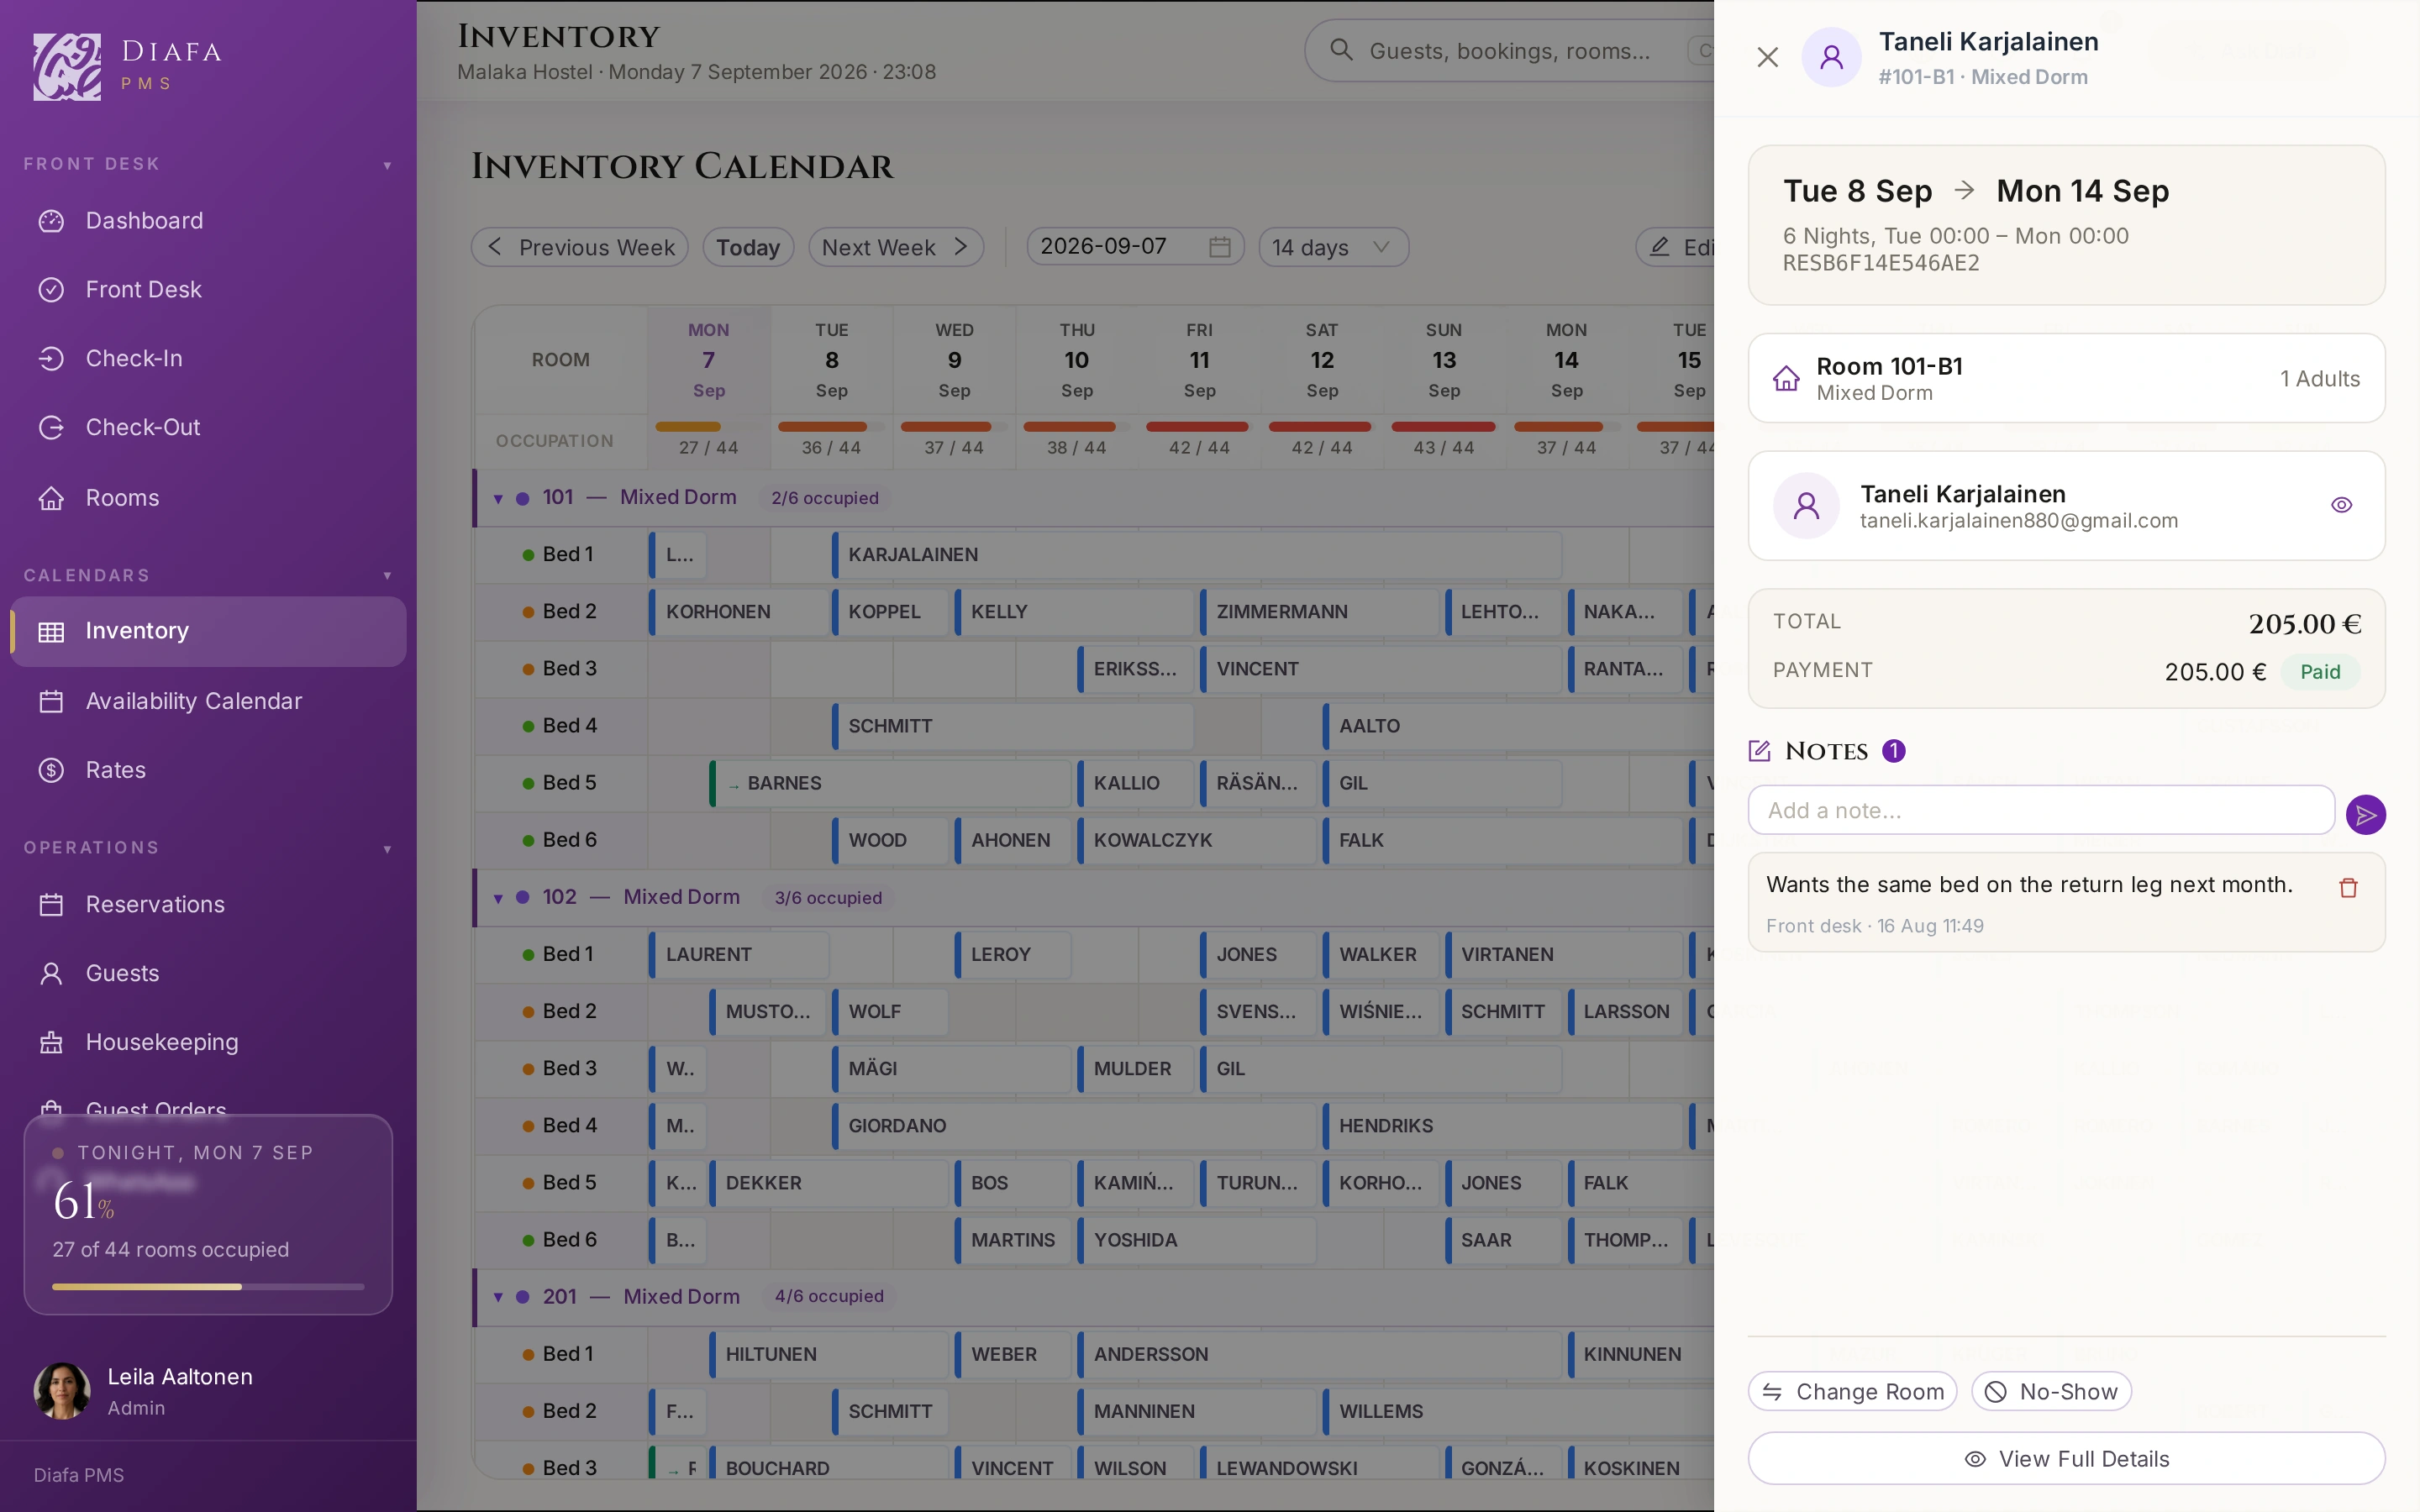Viewport: 2420px width, 1512px height.
Task: Open the calendar date picker icon
Action: [x=1219, y=247]
